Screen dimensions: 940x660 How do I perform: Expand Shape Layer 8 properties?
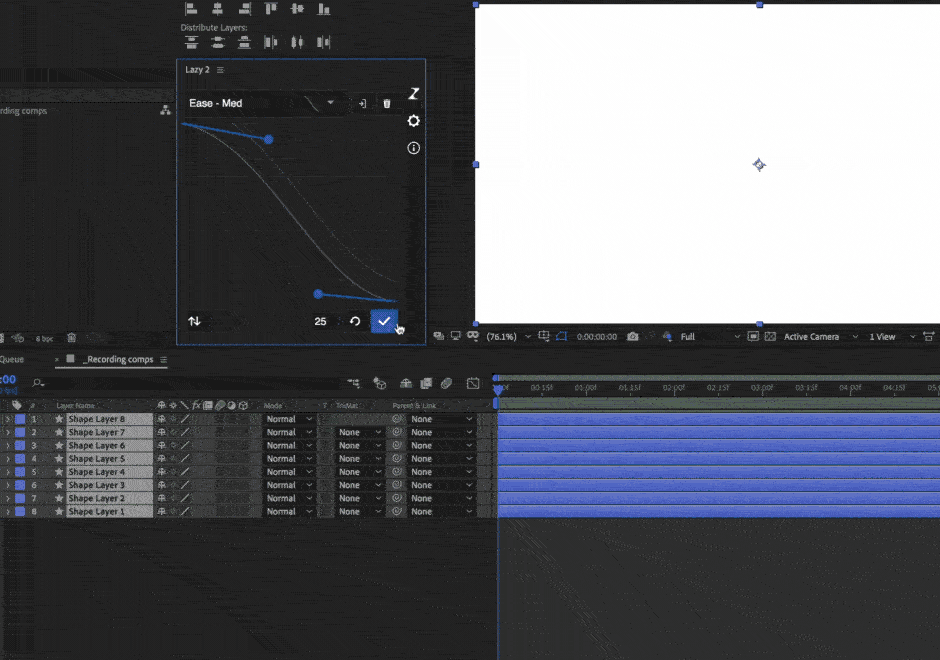pos(8,419)
